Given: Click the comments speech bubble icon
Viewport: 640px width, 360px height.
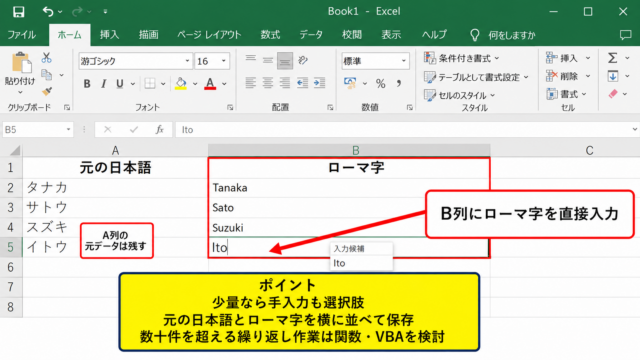Looking at the screenshot, I should pyautogui.click(x=625, y=35).
